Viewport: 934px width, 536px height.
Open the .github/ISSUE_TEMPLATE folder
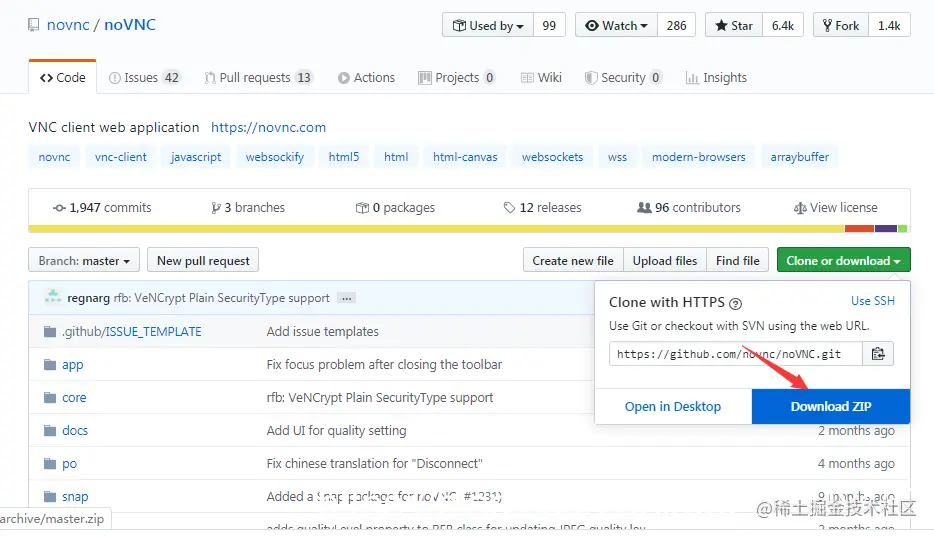tap(132, 332)
